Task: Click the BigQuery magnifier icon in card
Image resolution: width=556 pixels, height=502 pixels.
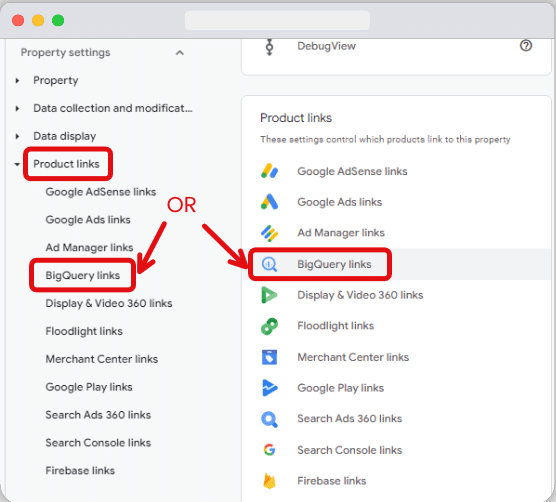Action: point(269,264)
